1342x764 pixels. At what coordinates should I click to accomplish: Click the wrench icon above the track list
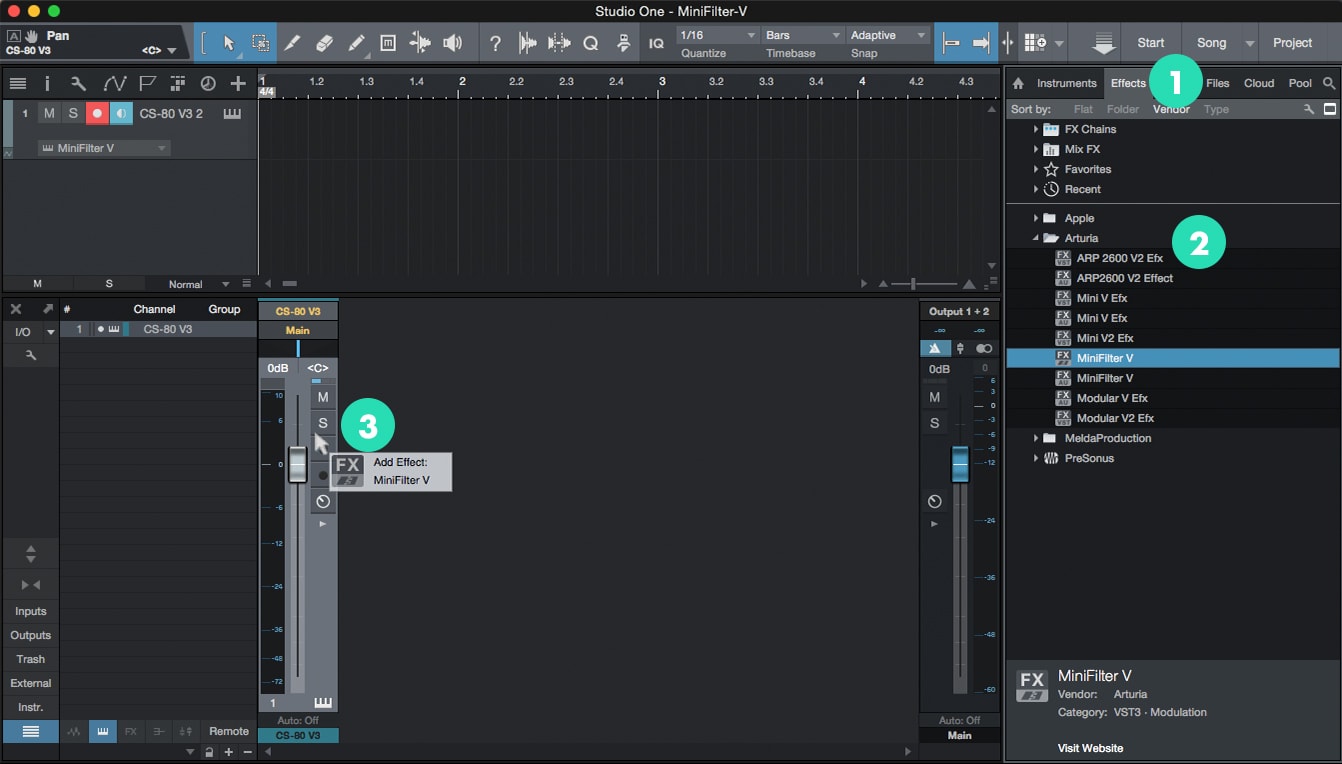[79, 83]
